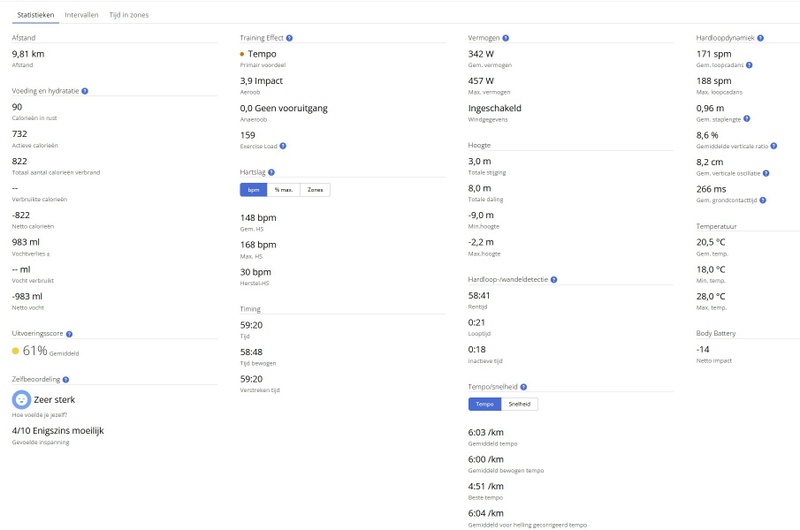800x530 pixels.
Task: Open the Hardloopdynamiek help icon
Action: click(x=763, y=38)
